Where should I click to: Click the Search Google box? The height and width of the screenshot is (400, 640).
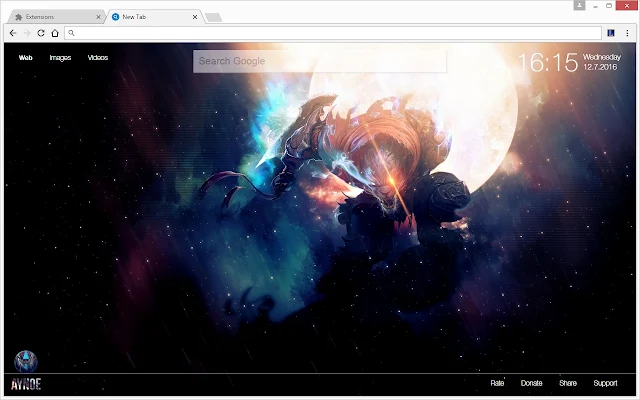tap(320, 61)
